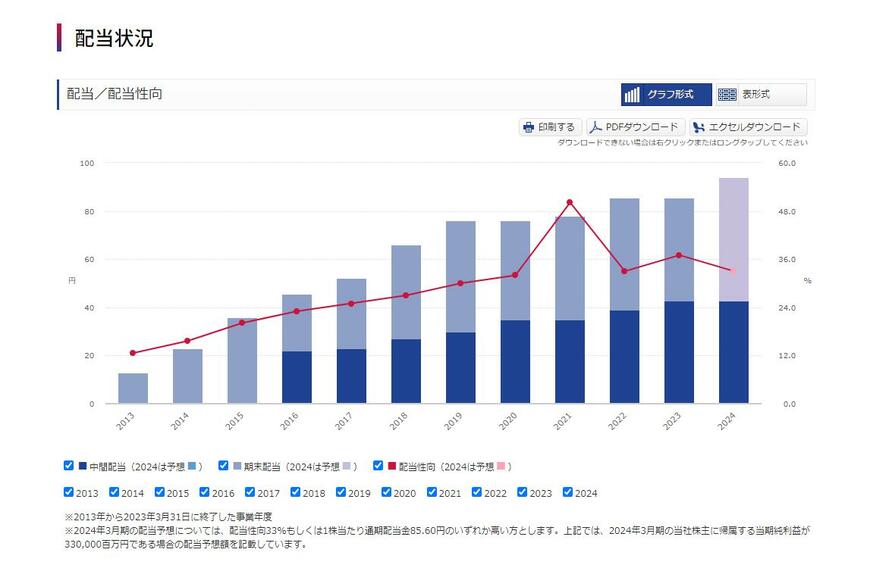Image resolution: width=870 pixels, height=565 pixels.
Task: Click the bar chart icon in グラフ形式
Action: (x=632, y=95)
